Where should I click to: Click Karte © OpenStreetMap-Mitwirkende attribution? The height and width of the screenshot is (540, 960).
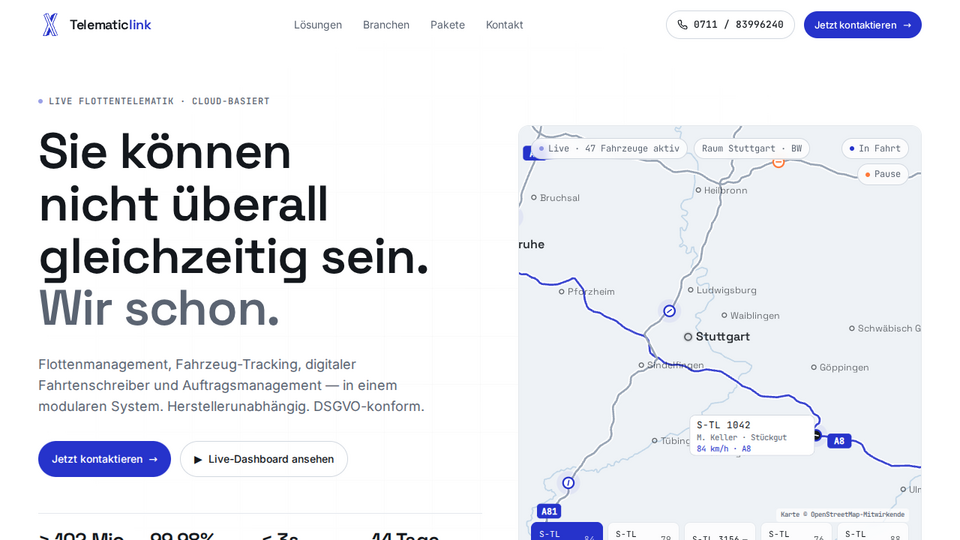tap(842, 514)
